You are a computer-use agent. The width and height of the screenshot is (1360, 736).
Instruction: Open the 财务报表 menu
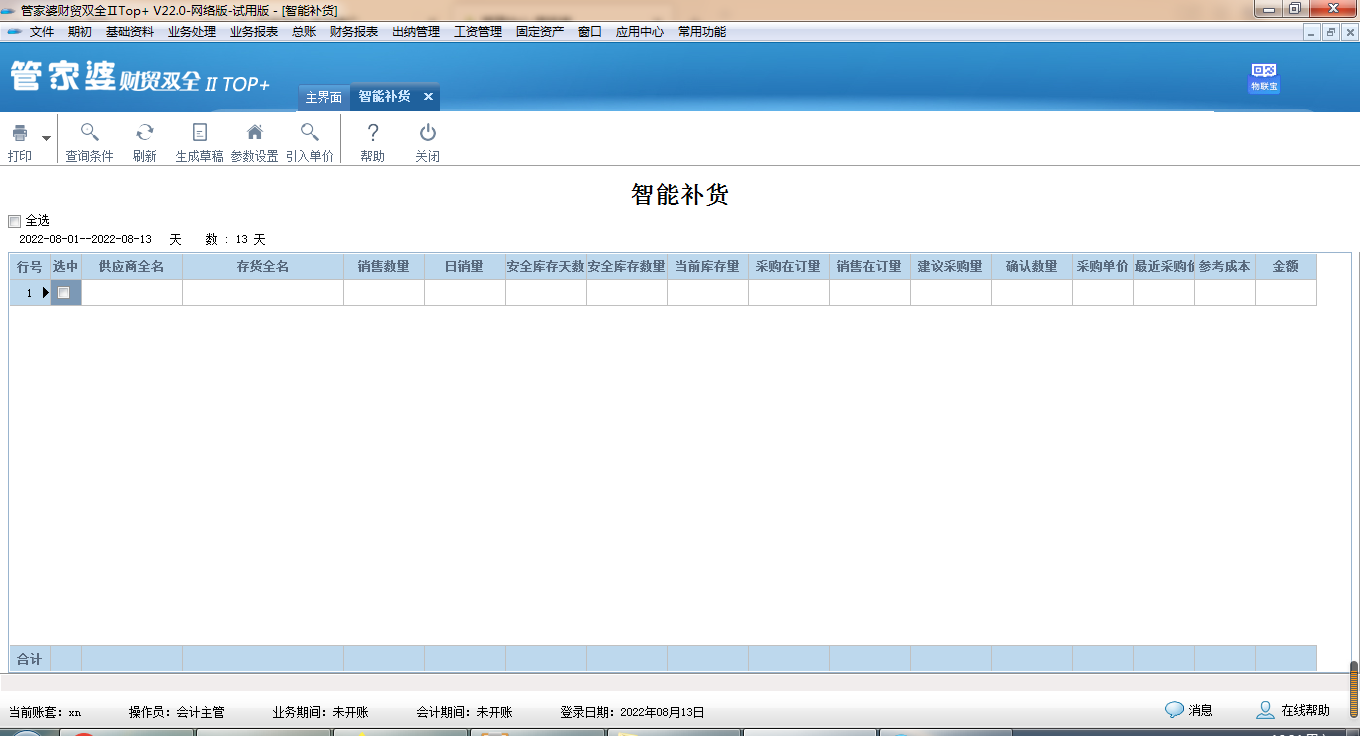(x=354, y=32)
